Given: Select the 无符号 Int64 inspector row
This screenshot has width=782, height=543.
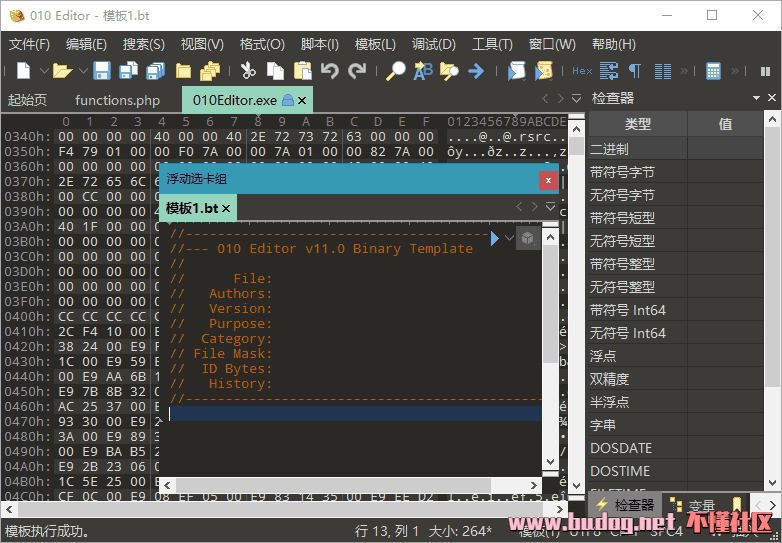Looking at the screenshot, I should tap(675, 333).
